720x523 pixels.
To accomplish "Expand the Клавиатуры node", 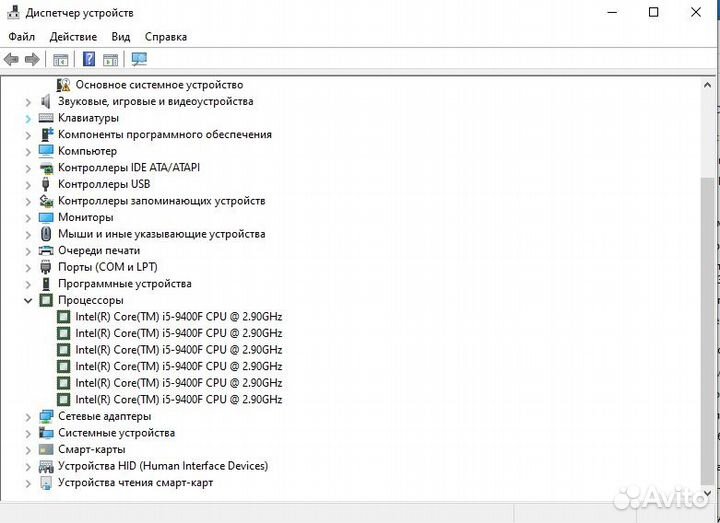I will click(28, 118).
